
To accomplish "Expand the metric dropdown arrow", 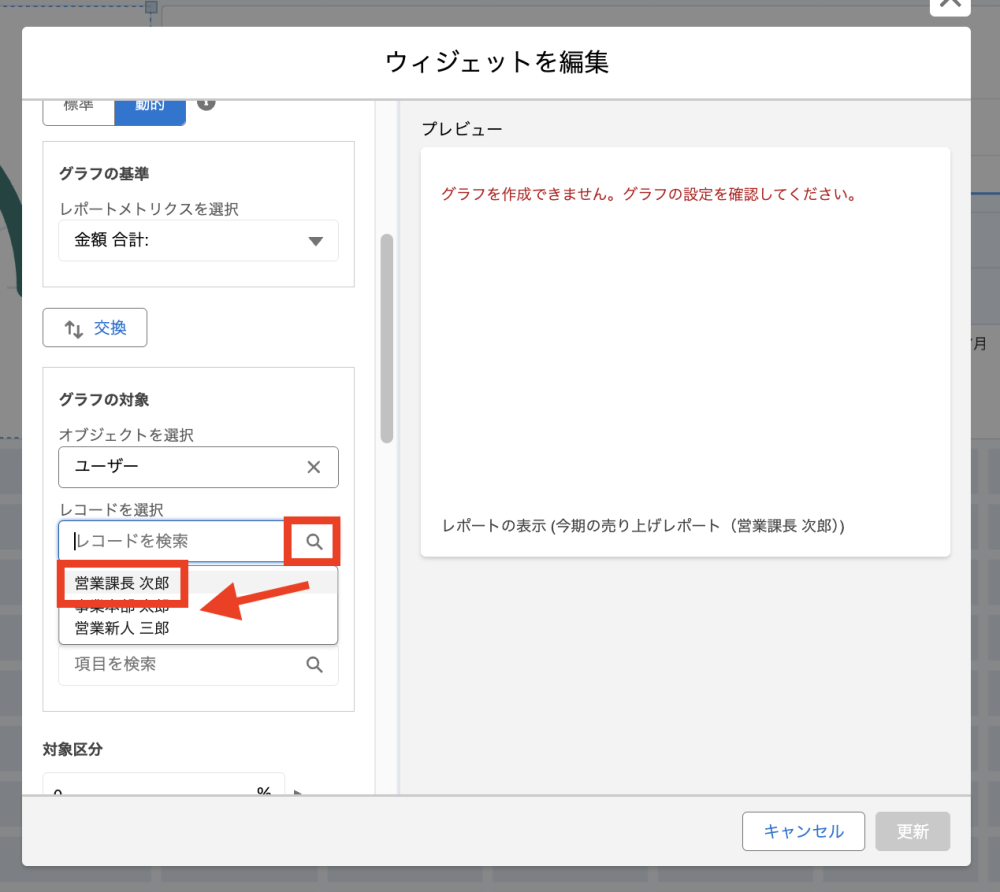I will pos(316,241).
